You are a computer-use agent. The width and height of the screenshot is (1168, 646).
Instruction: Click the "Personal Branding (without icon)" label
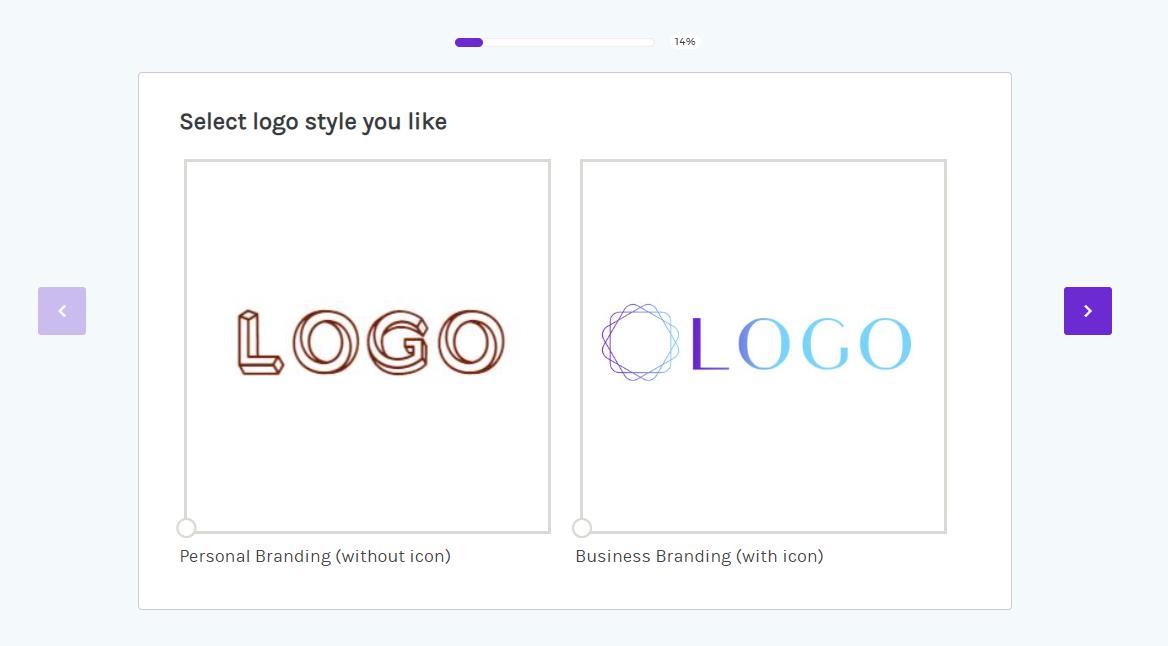315,556
